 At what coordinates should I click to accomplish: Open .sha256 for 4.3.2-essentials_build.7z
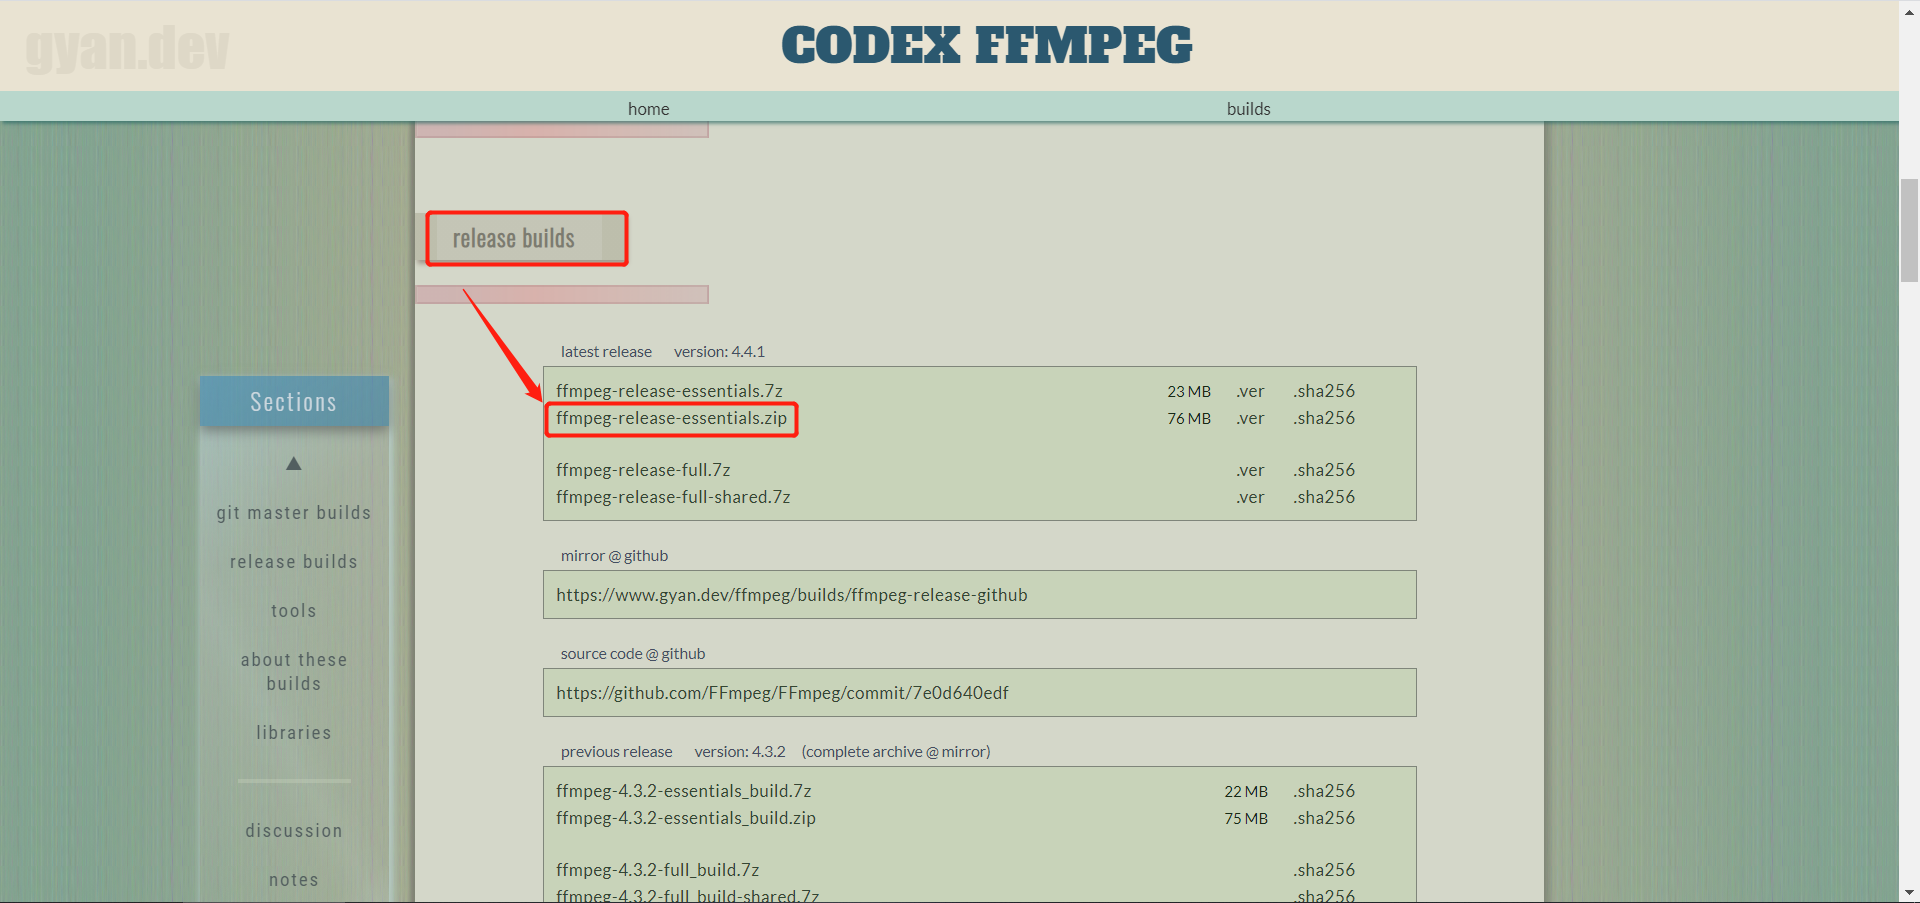pyautogui.click(x=1324, y=791)
